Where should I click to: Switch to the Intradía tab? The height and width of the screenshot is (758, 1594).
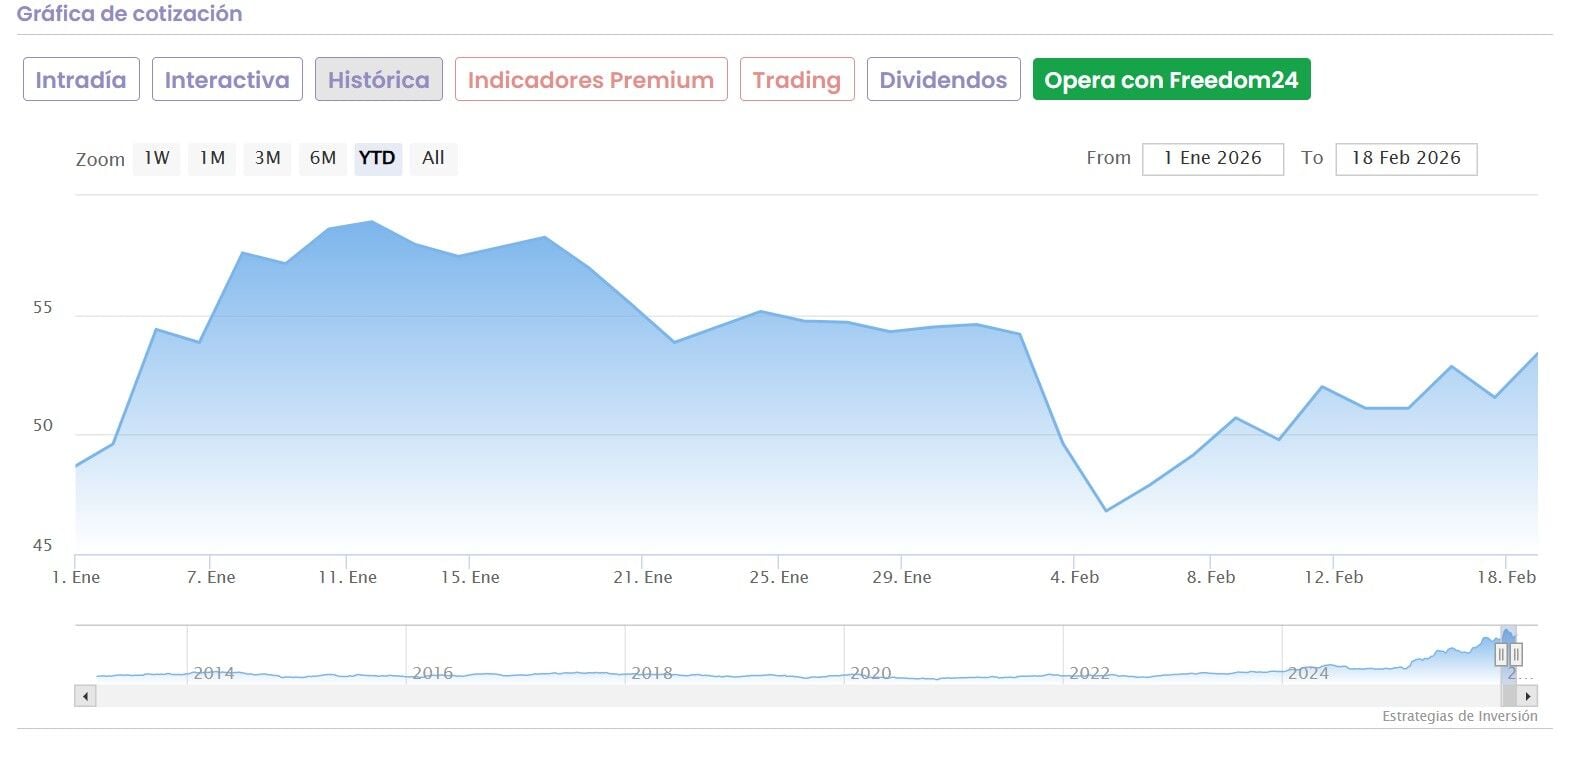[x=81, y=80]
